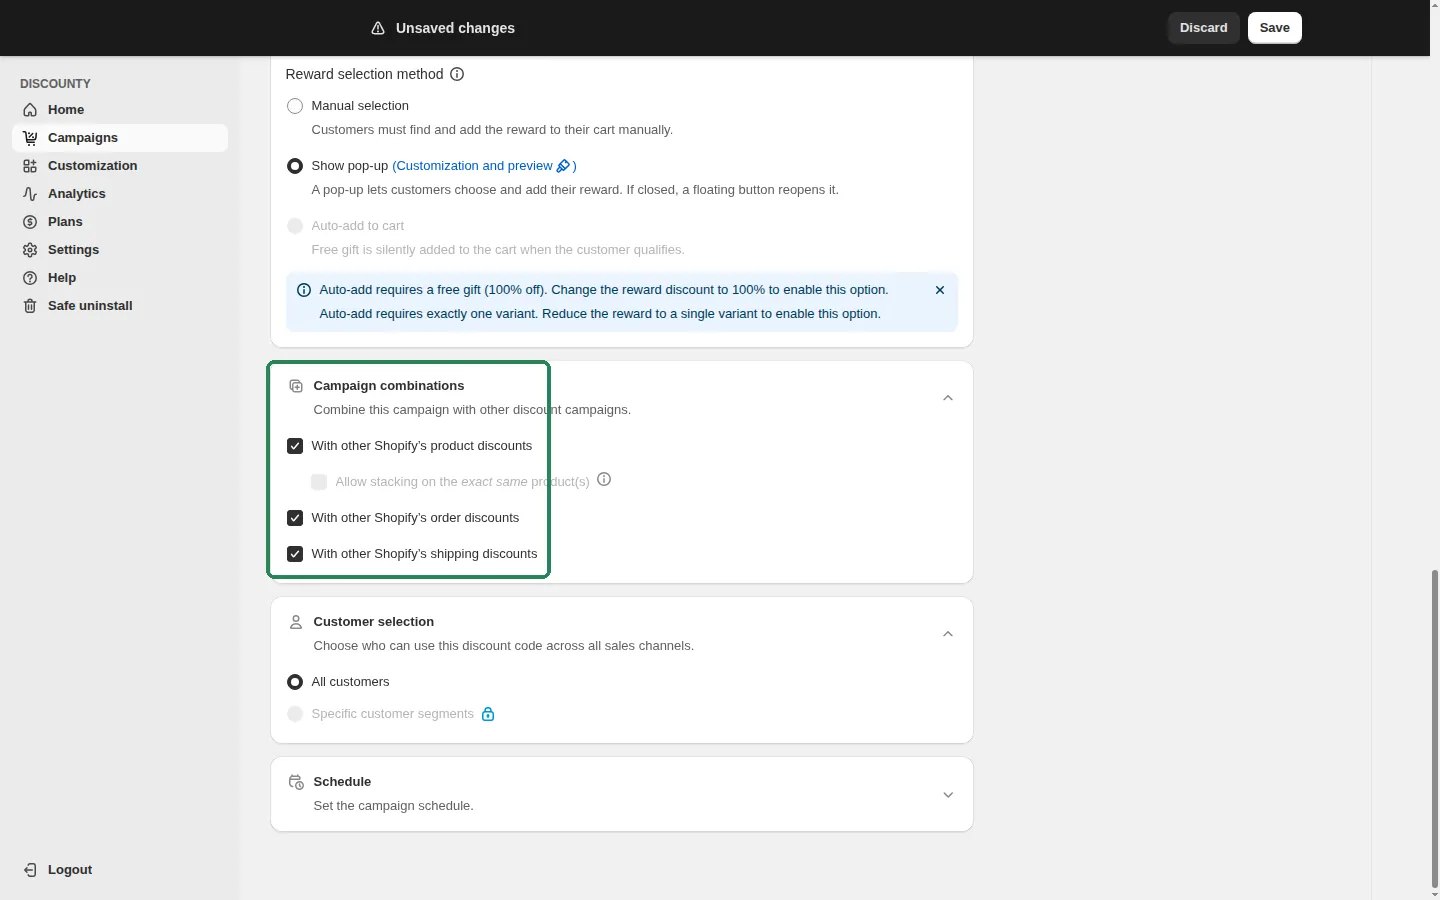The width and height of the screenshot is (1440, 900).
Task: Go to Customization in the sidebar
Action: pos(120,166)
